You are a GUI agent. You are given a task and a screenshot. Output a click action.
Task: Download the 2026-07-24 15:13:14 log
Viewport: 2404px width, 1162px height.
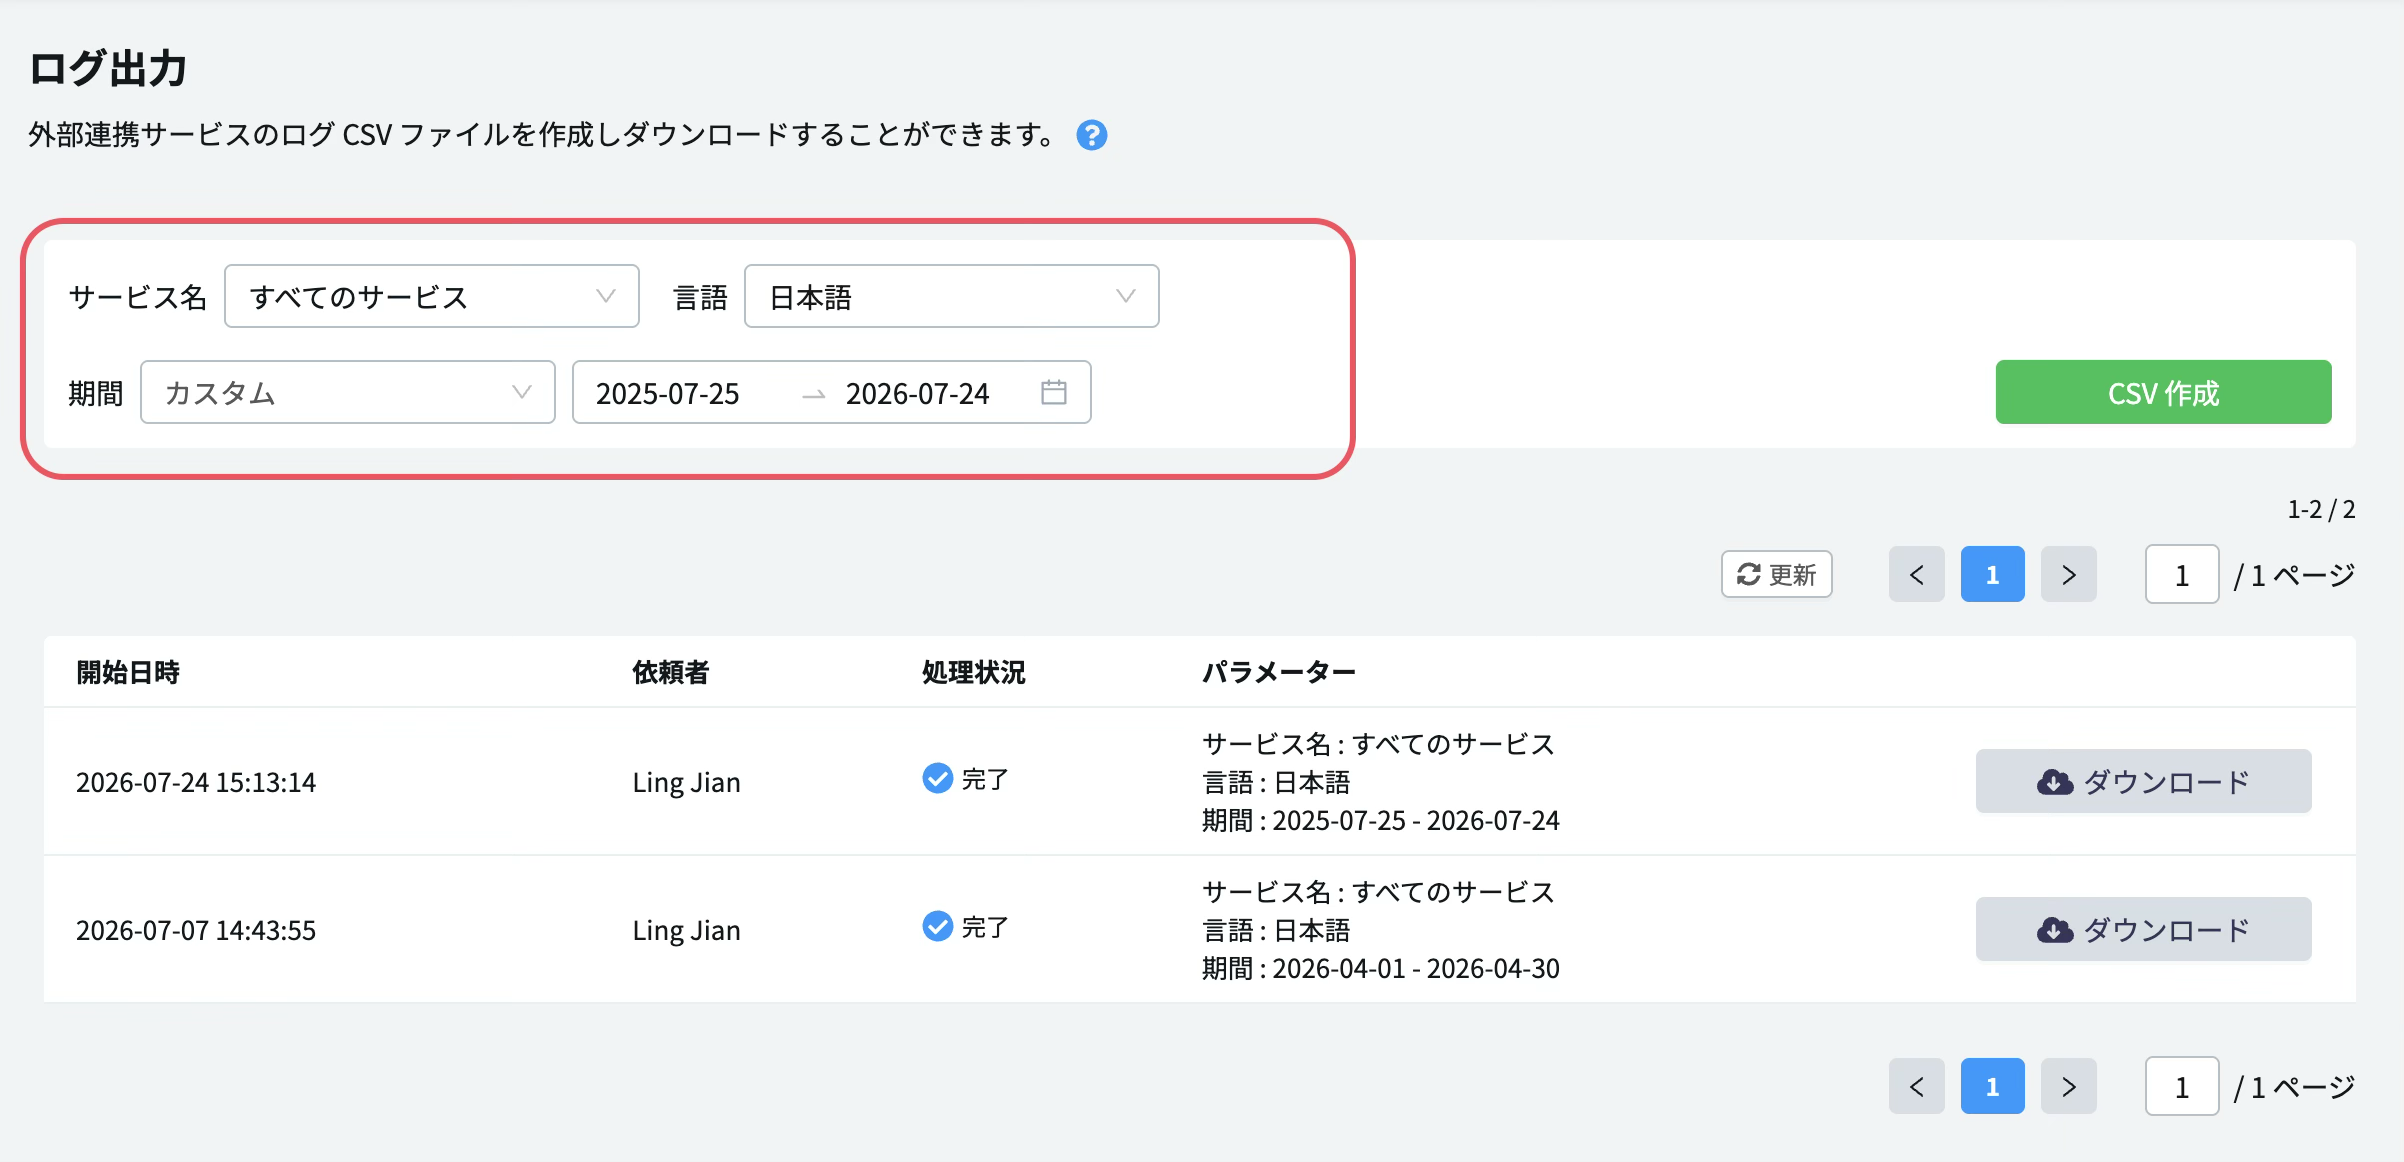coord(2143,781)
